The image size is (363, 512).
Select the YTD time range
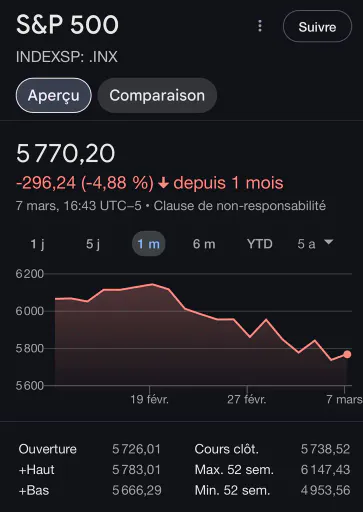(260, 244)
